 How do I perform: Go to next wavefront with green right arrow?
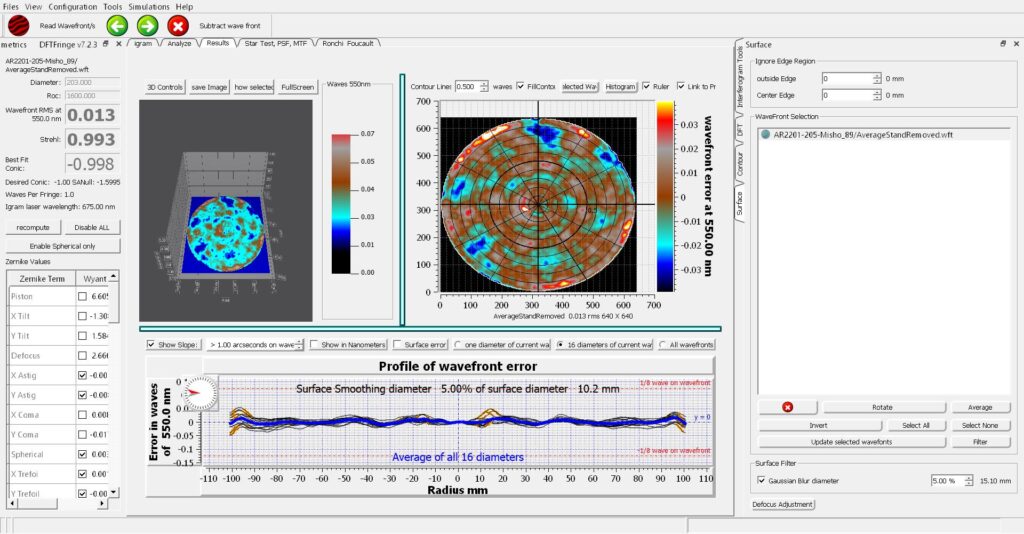click(x=148, y=25)
